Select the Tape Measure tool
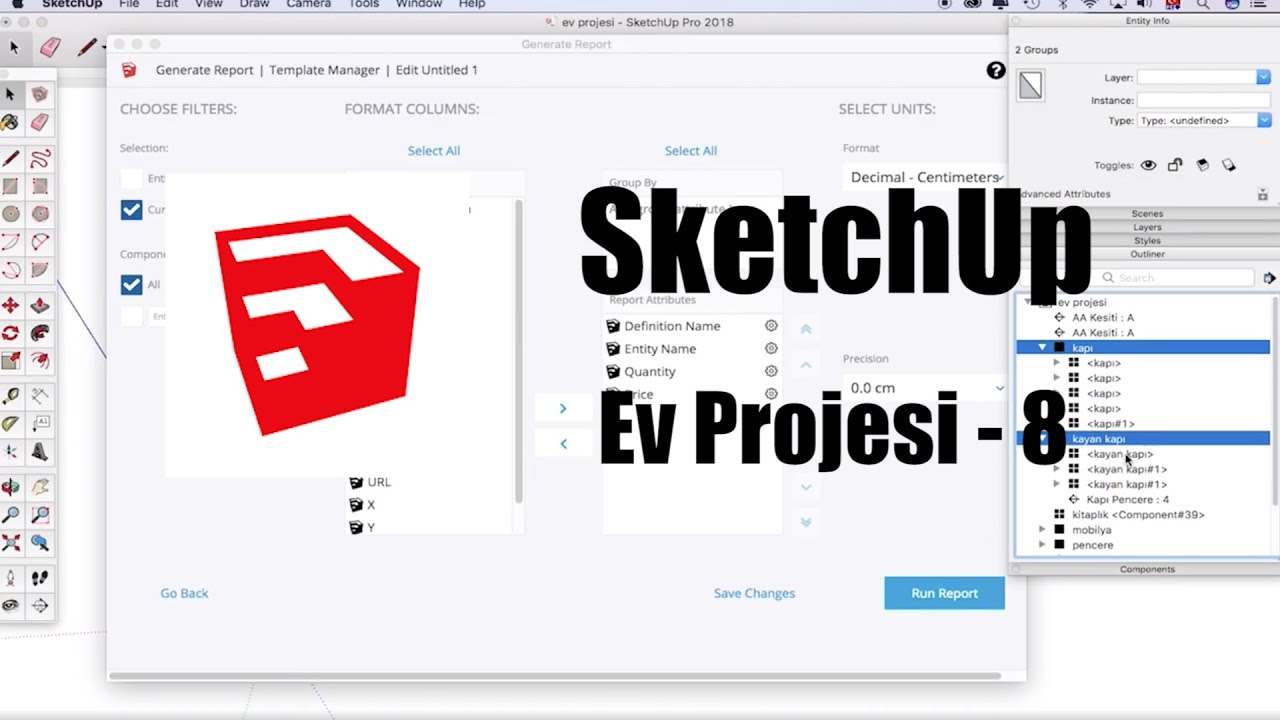This screenshot has height=720, width=1280. (x=10, y=396)
